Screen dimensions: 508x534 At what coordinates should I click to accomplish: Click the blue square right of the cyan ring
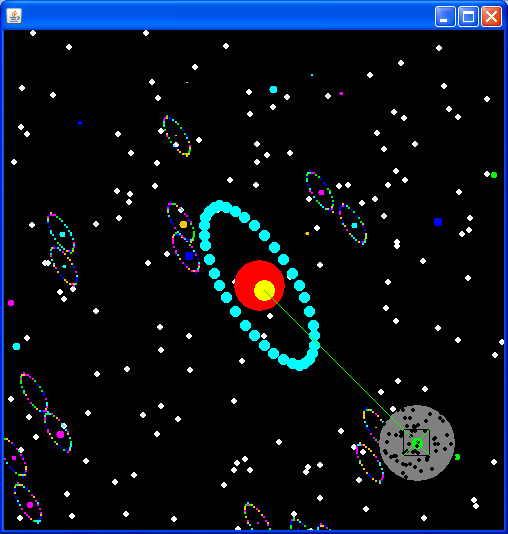coord(438,222)
